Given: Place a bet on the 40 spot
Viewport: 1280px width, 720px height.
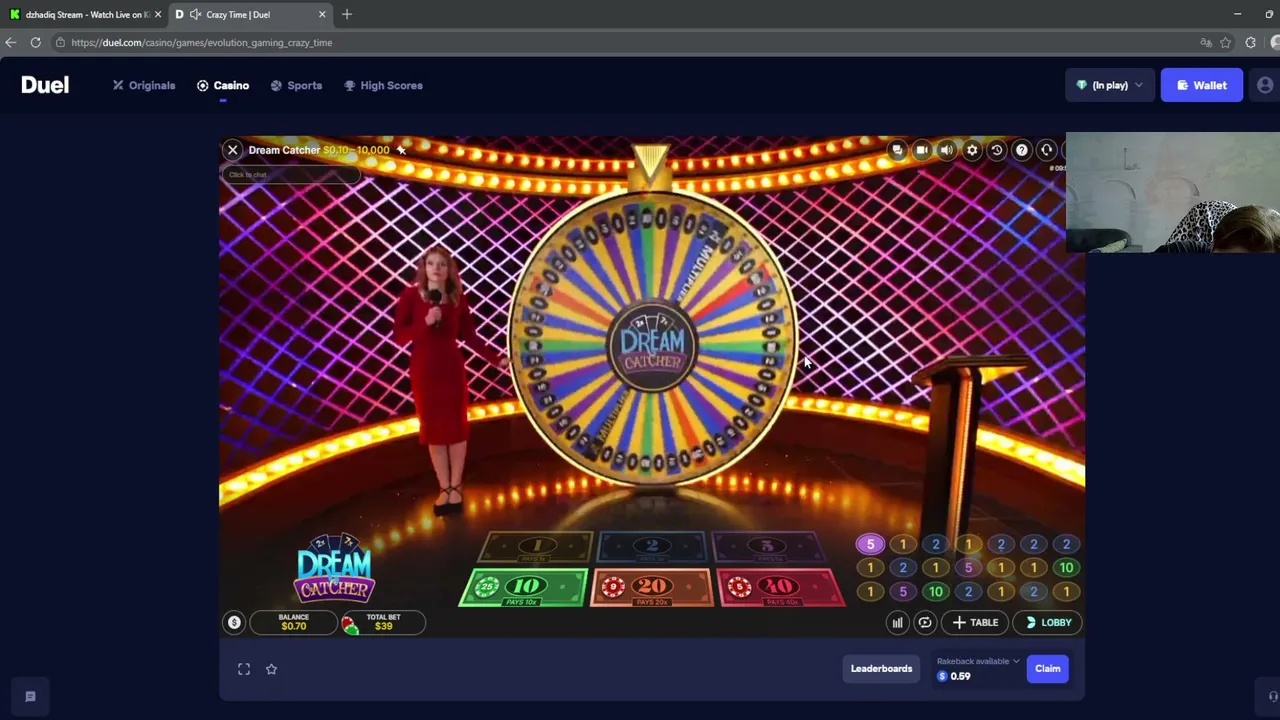Looking at the screenshot, I should coord(781,587).
